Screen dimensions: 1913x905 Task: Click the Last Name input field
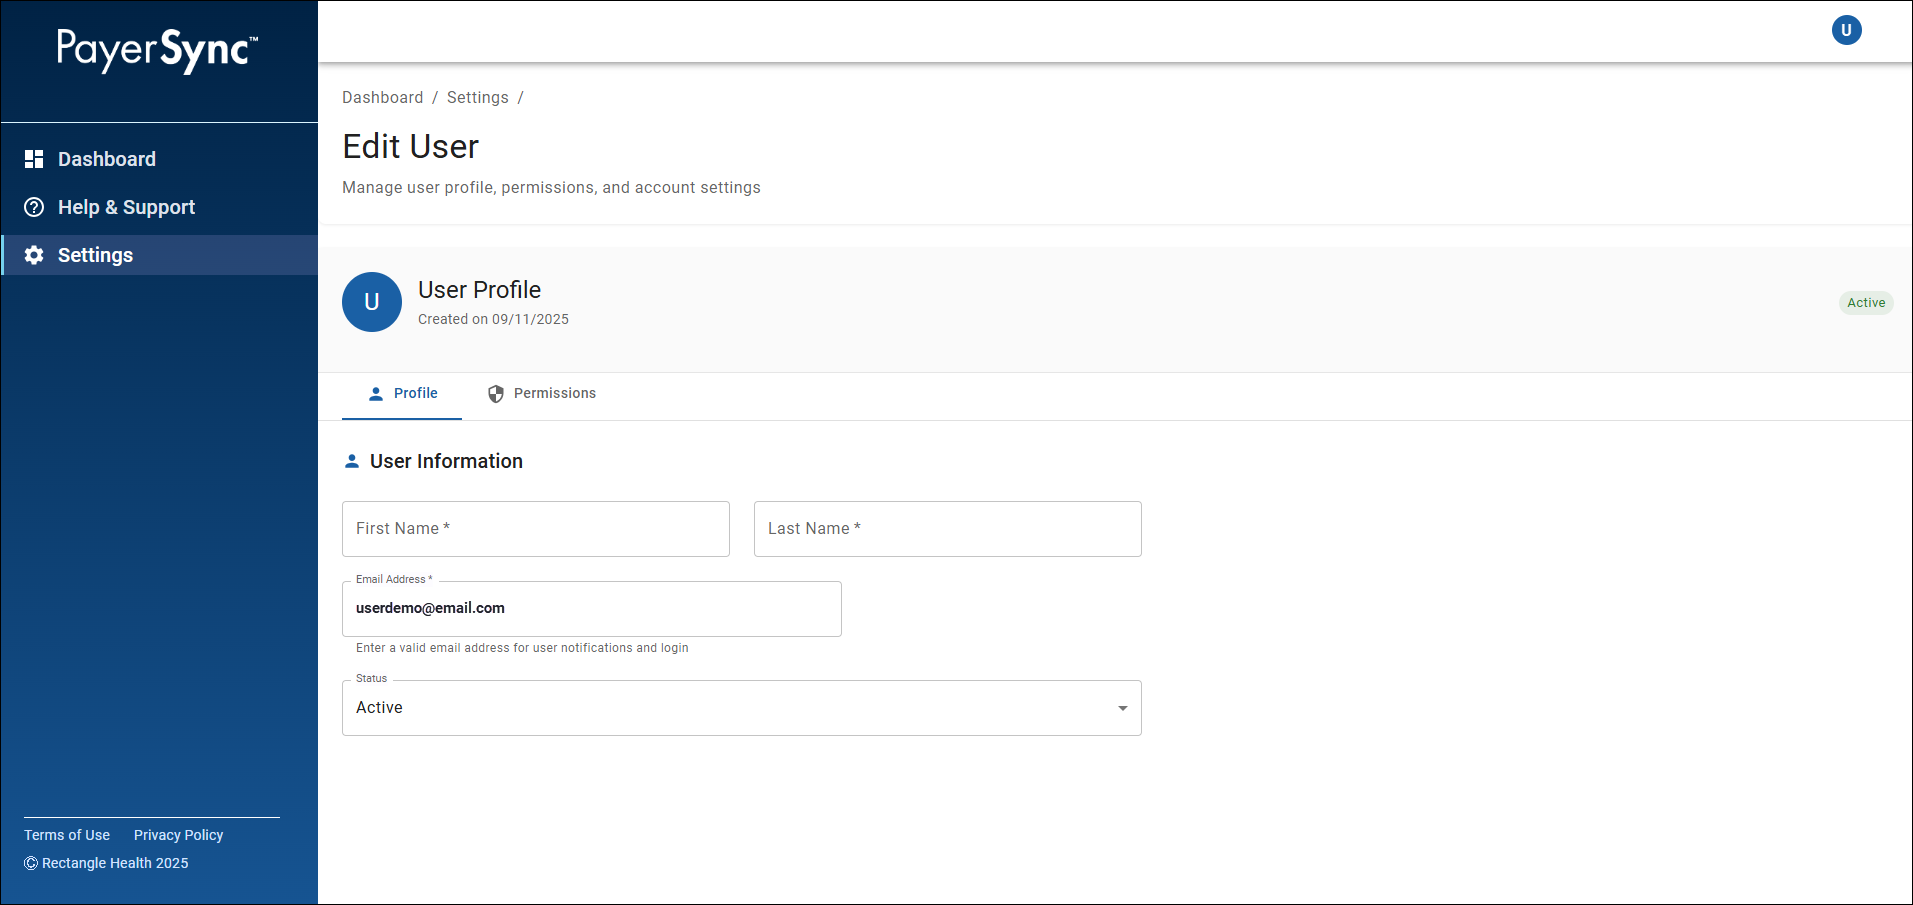coord(946,528)
